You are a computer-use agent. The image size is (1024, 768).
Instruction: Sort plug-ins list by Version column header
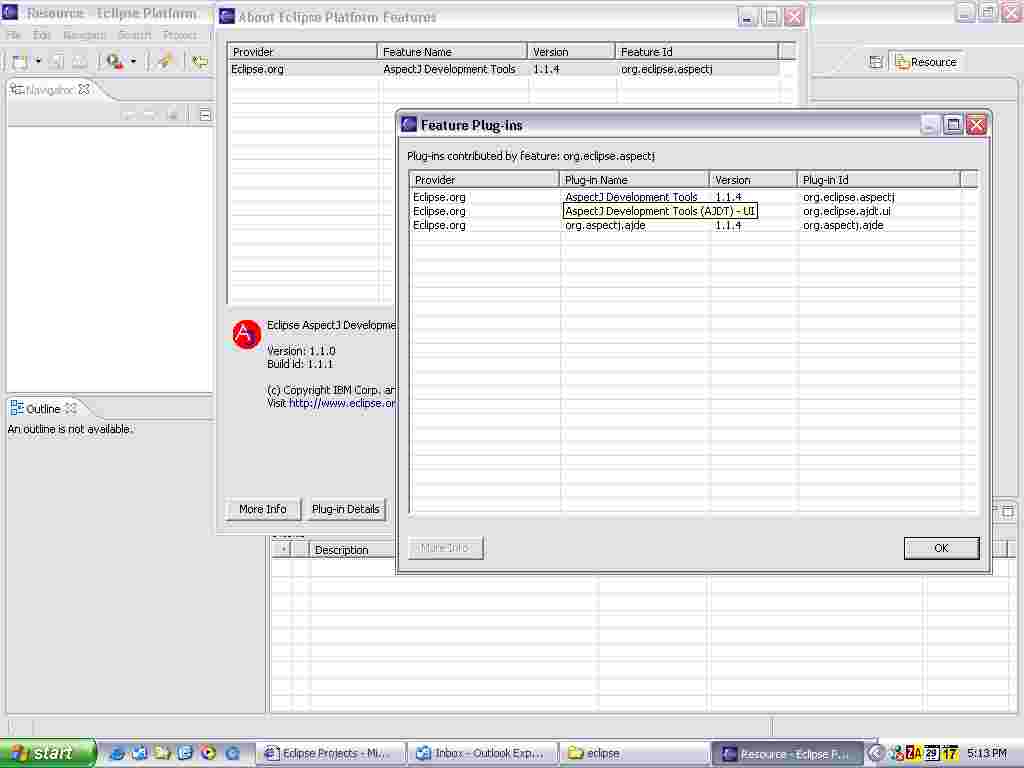point(753,180)
